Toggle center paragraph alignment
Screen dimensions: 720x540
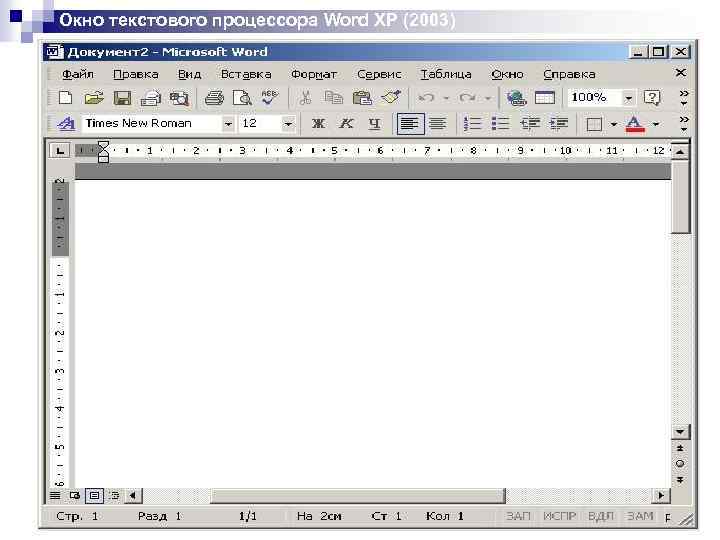pos(438,124)
